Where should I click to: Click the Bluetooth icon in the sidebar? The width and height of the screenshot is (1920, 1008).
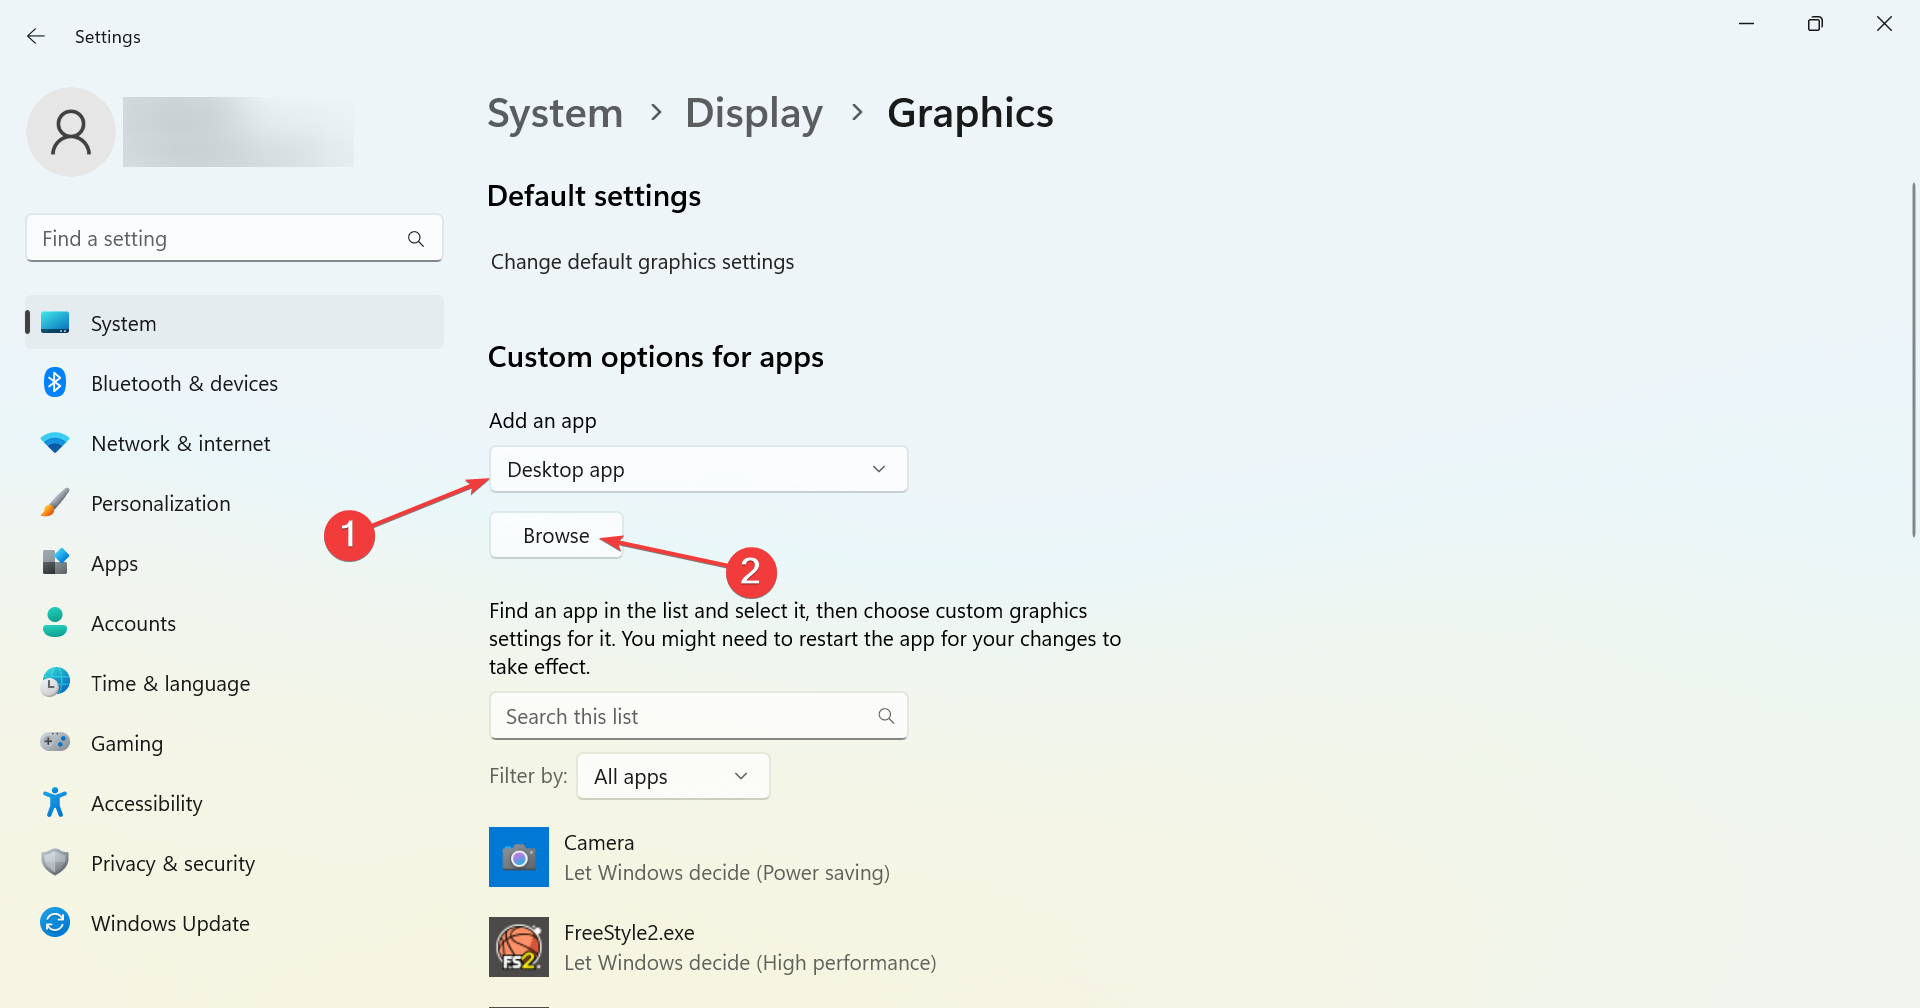tap(55, 383)
